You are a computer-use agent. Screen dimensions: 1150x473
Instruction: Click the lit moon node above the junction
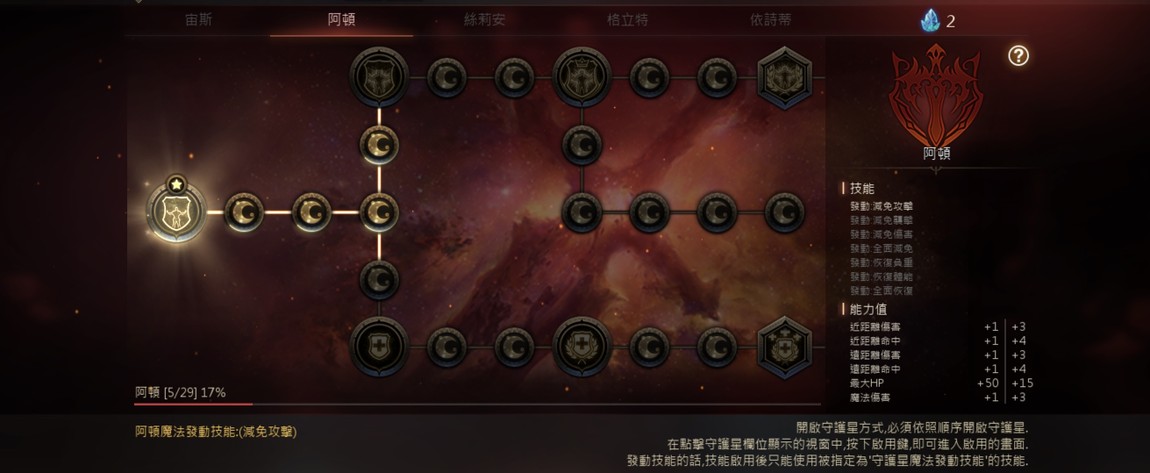pyautogui.click(x=379, y=144)
